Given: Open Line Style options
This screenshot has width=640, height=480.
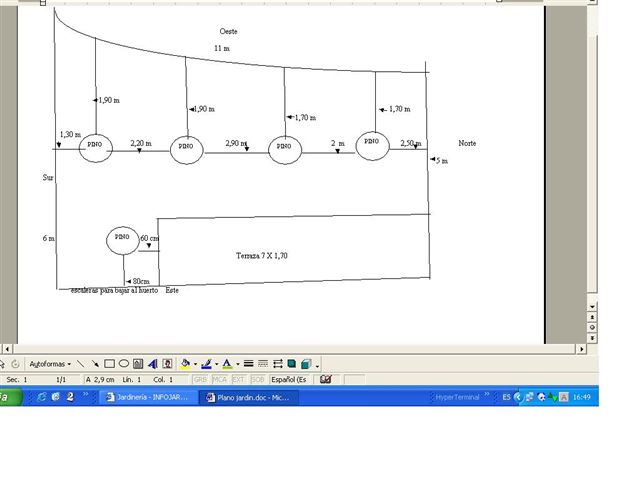Looking at the screenshot, I should pos(248,364).
